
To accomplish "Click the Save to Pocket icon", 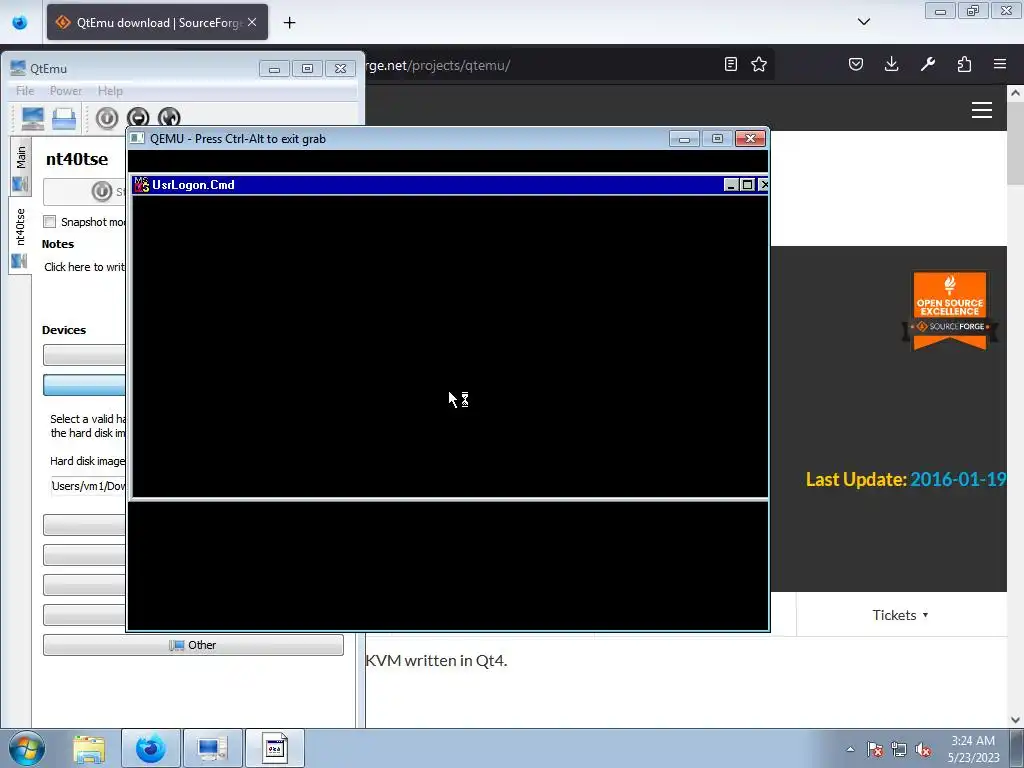I will 856,64.
